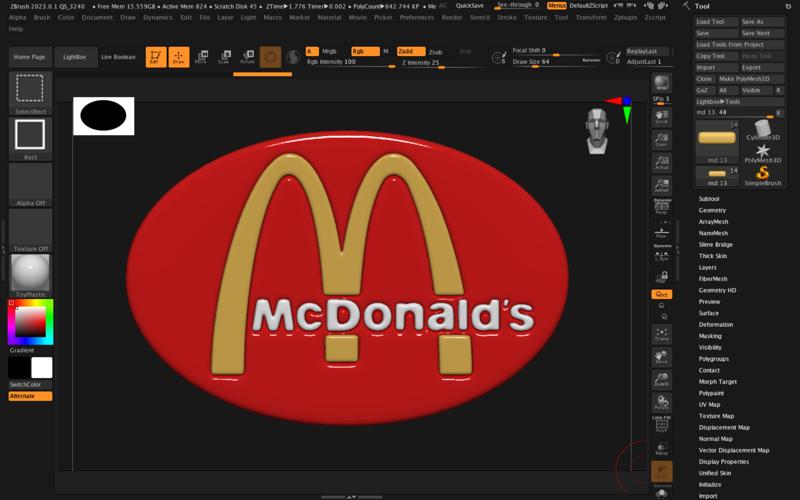Open the Stroke menu
This screenshot has height=500, width=800.
tap(507, 17)
